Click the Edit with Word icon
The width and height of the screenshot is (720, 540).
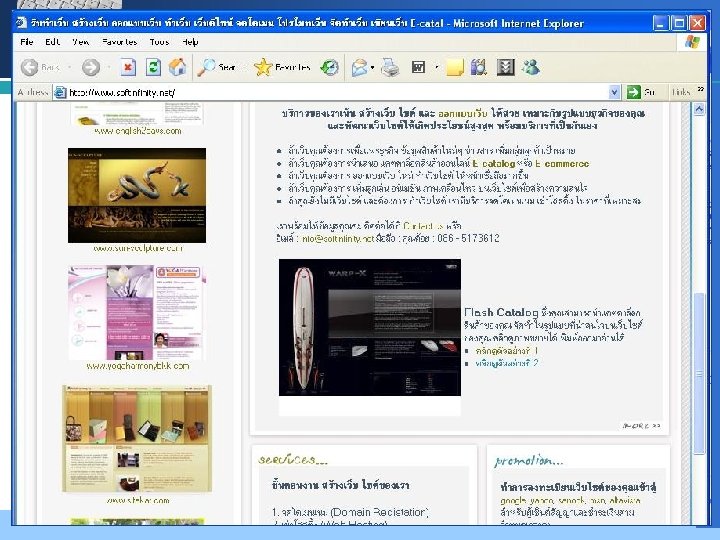[418, 68]
